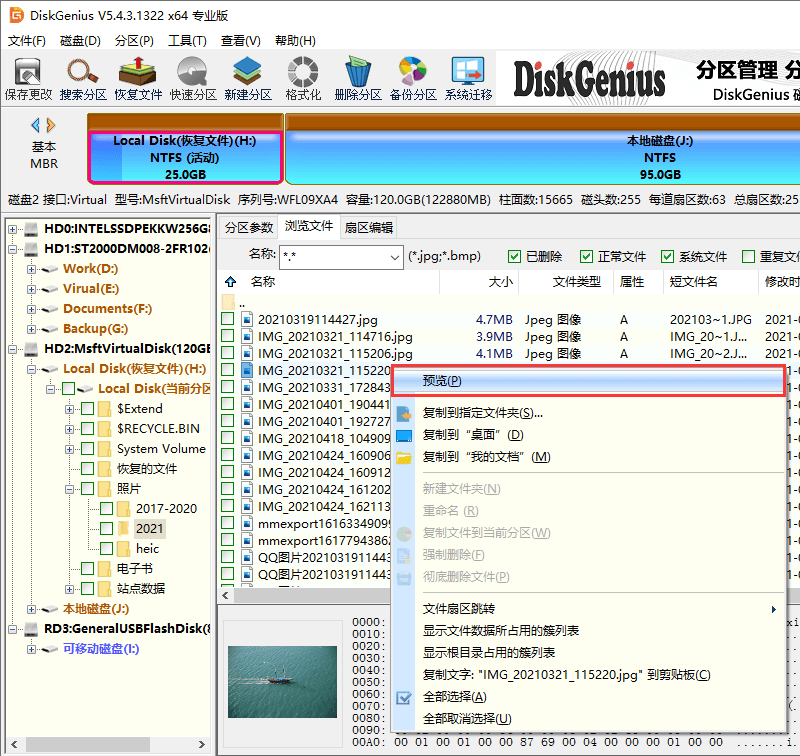Screen dimensions: 800x756
Task: Expand the HD0 disk tree node
Action: 12,230
